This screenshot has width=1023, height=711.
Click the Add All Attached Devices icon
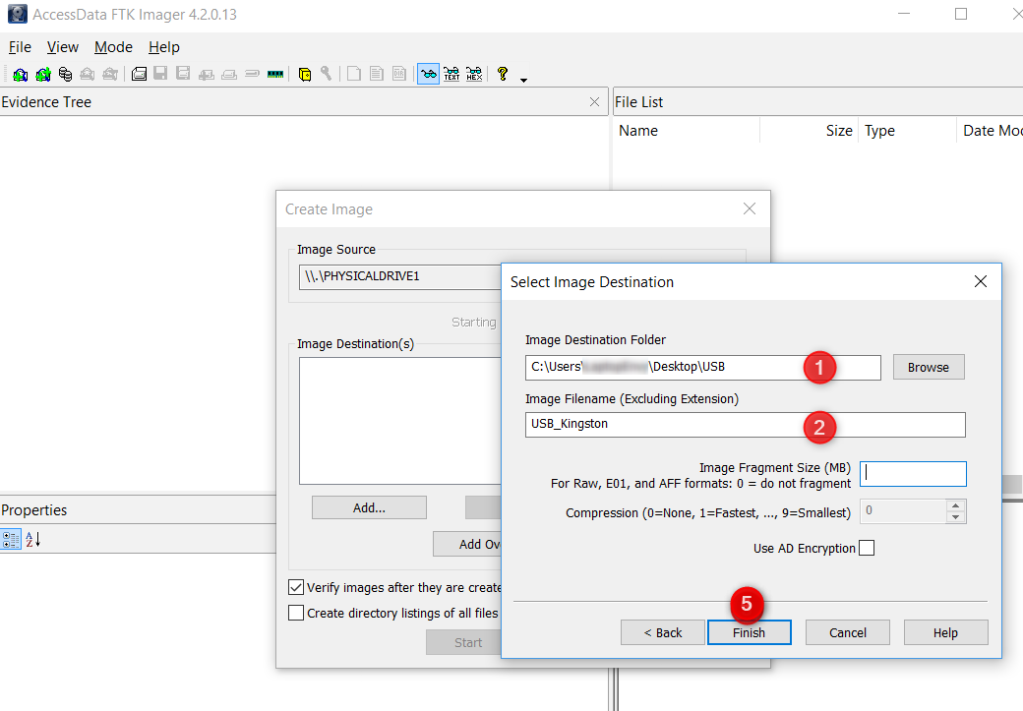click(x=42, y=74)
